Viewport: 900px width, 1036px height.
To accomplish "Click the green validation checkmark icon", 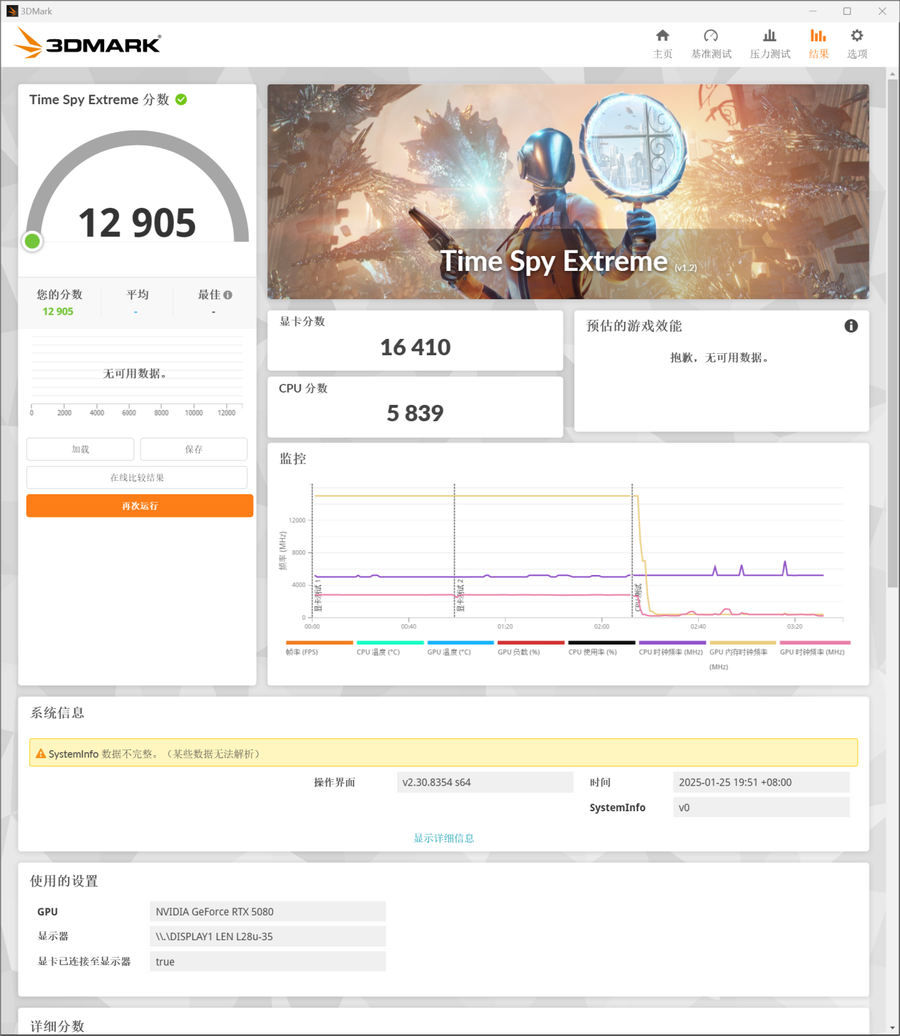I will [181, 100].
